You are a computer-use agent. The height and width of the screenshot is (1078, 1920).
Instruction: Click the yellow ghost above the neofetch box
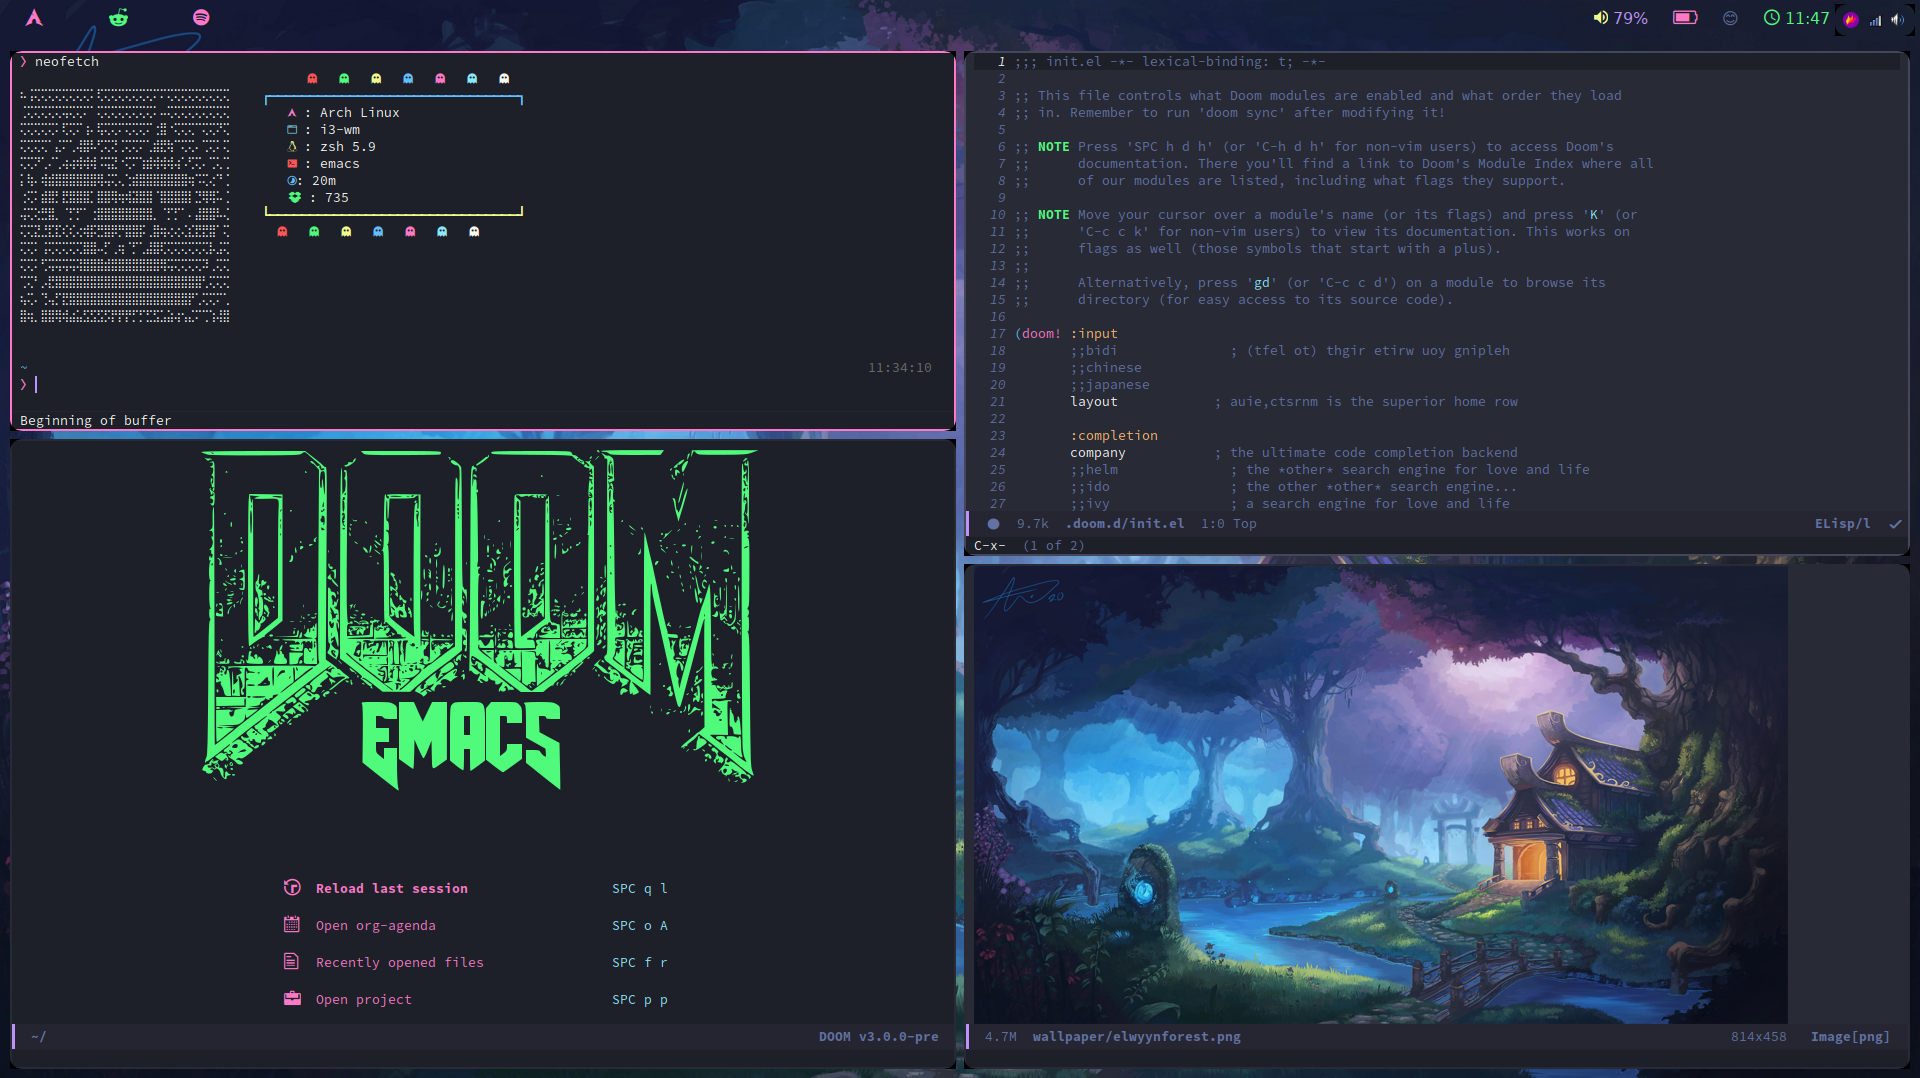point(376,78)
